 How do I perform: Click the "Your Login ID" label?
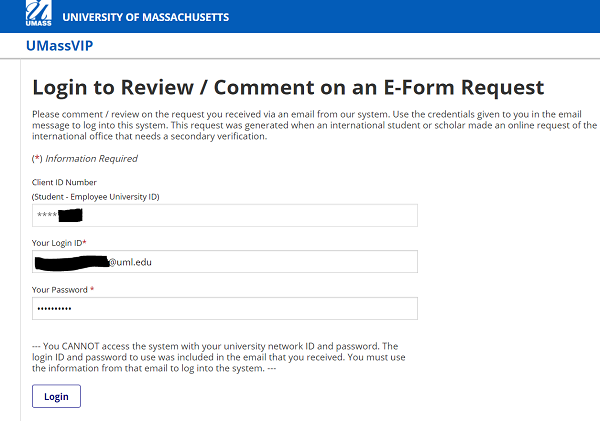60,243
